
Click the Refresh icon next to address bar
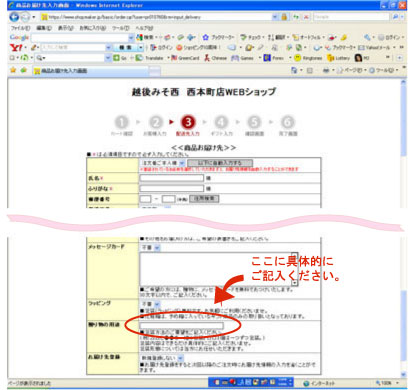(x=296, y=17)
